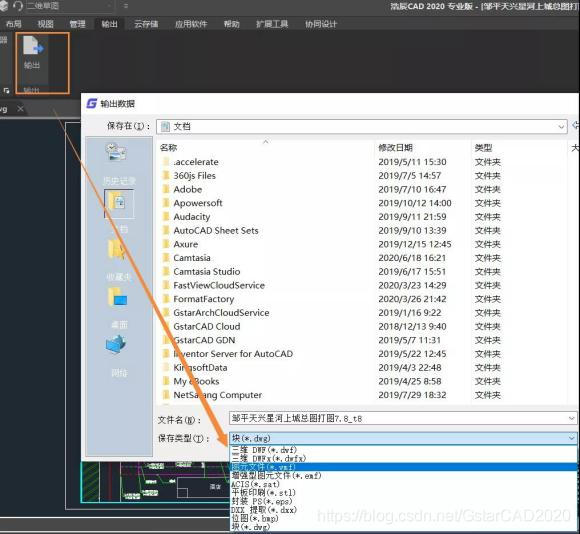This screenshot has height=534, width=580.
Task: Open the 视图 ribbon tab
Action: click(45, 24)
